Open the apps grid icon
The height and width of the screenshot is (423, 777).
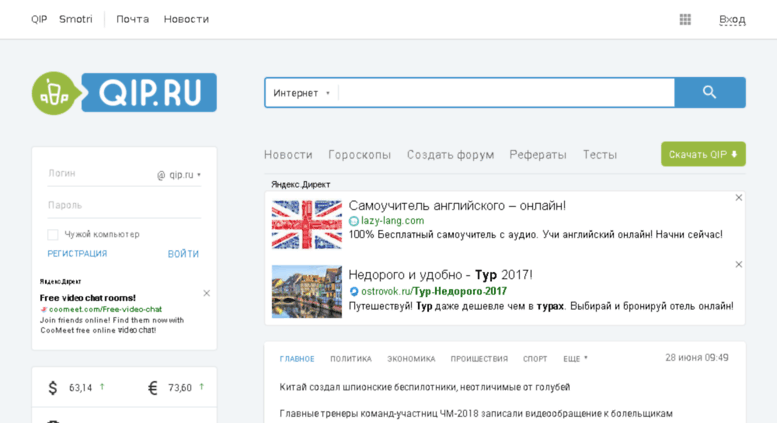tap(685, 19)
